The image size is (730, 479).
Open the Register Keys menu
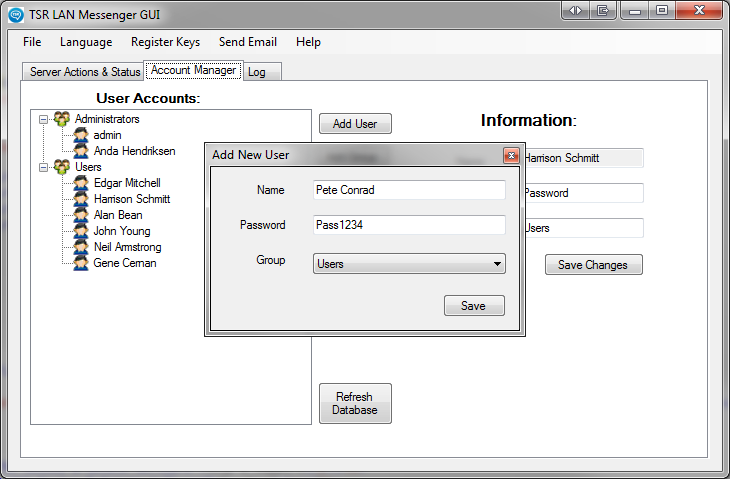165,42
